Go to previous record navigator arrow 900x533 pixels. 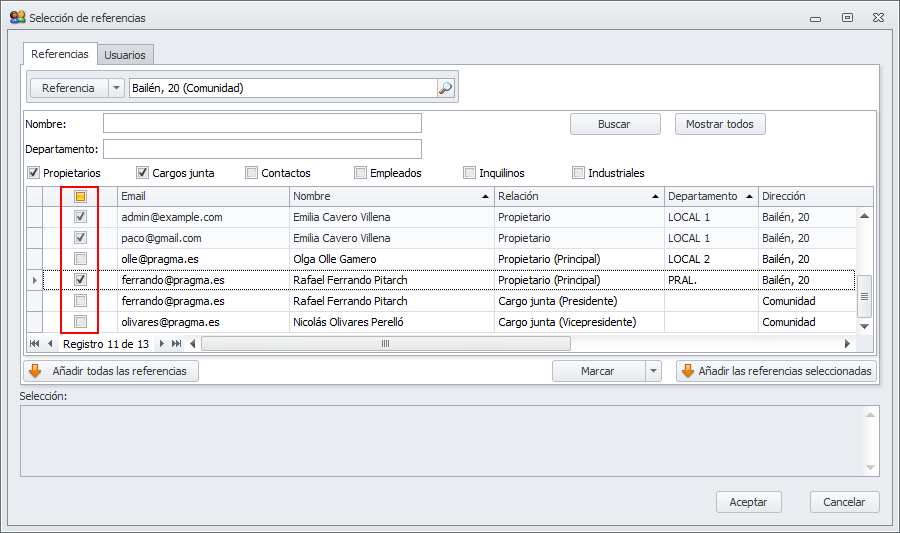click(x=50, y=343)
